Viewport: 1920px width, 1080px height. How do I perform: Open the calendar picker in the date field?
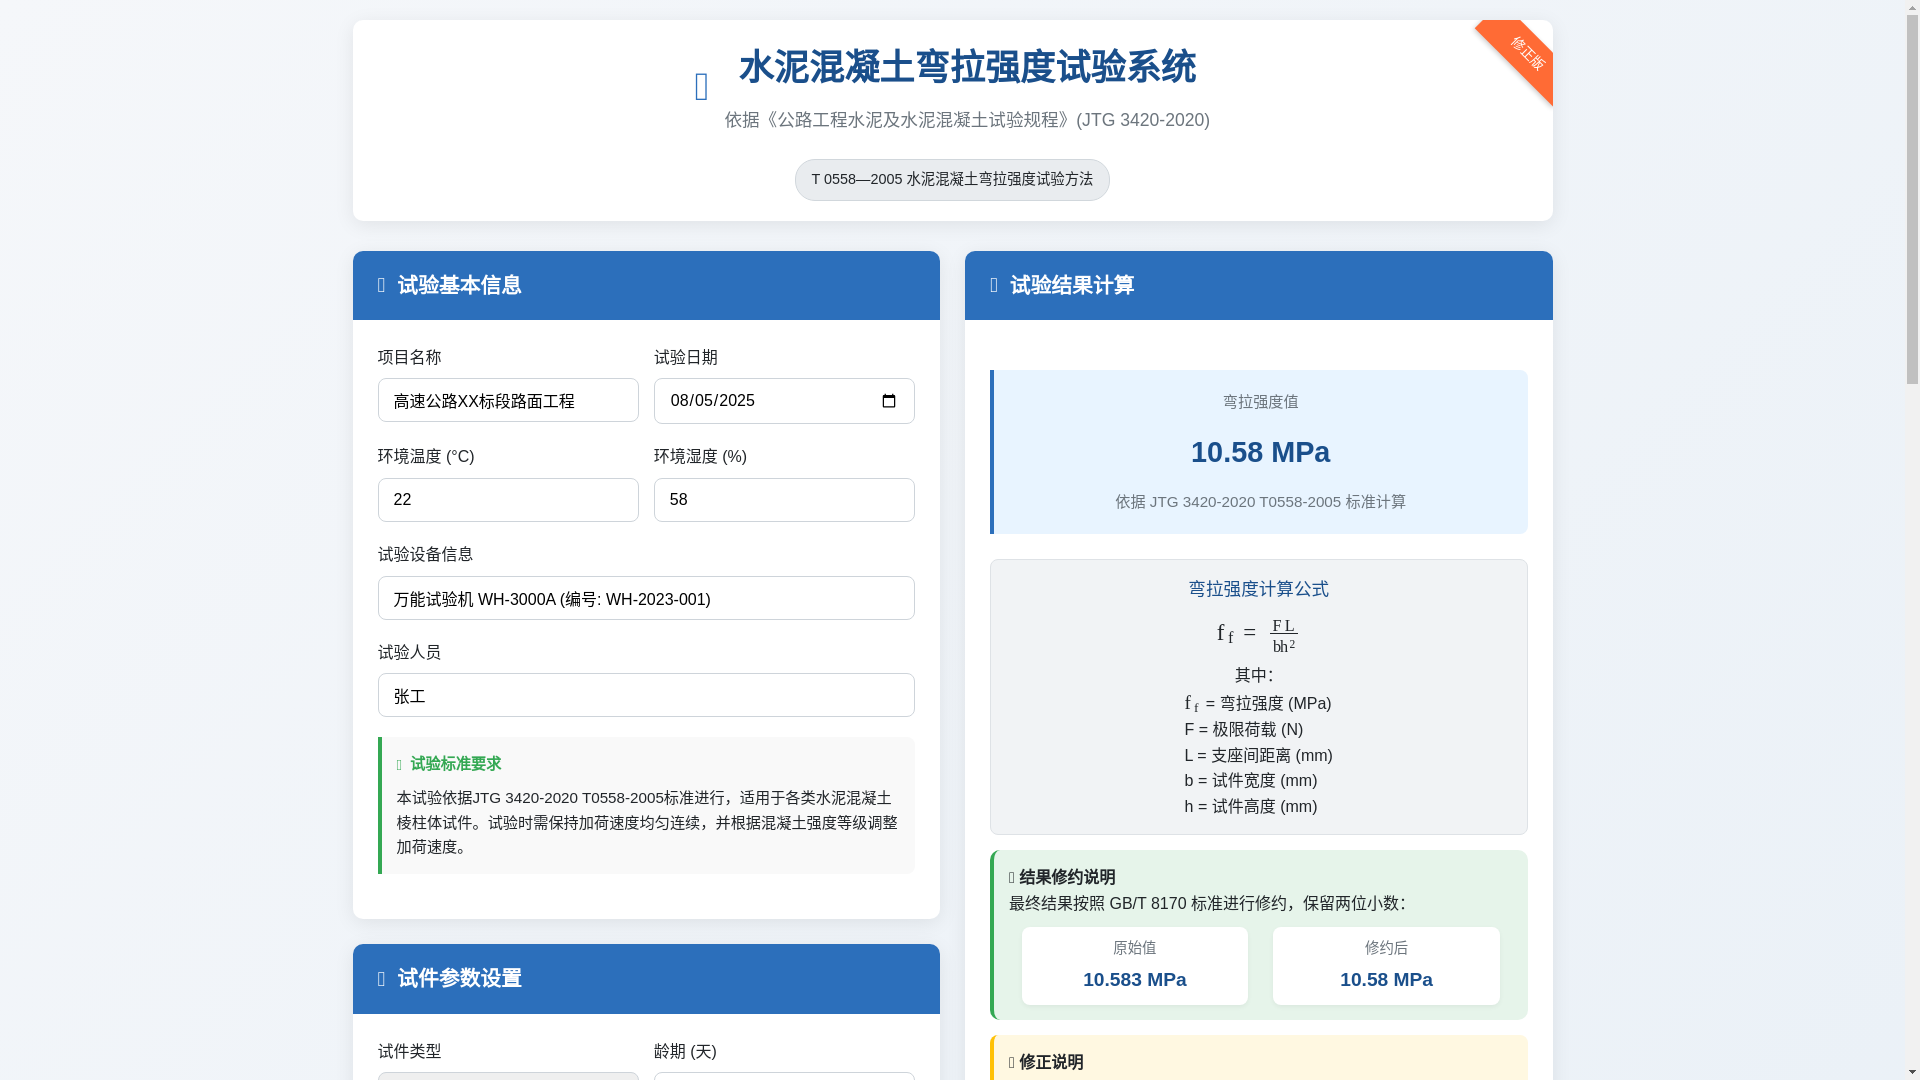pos(888,401)
